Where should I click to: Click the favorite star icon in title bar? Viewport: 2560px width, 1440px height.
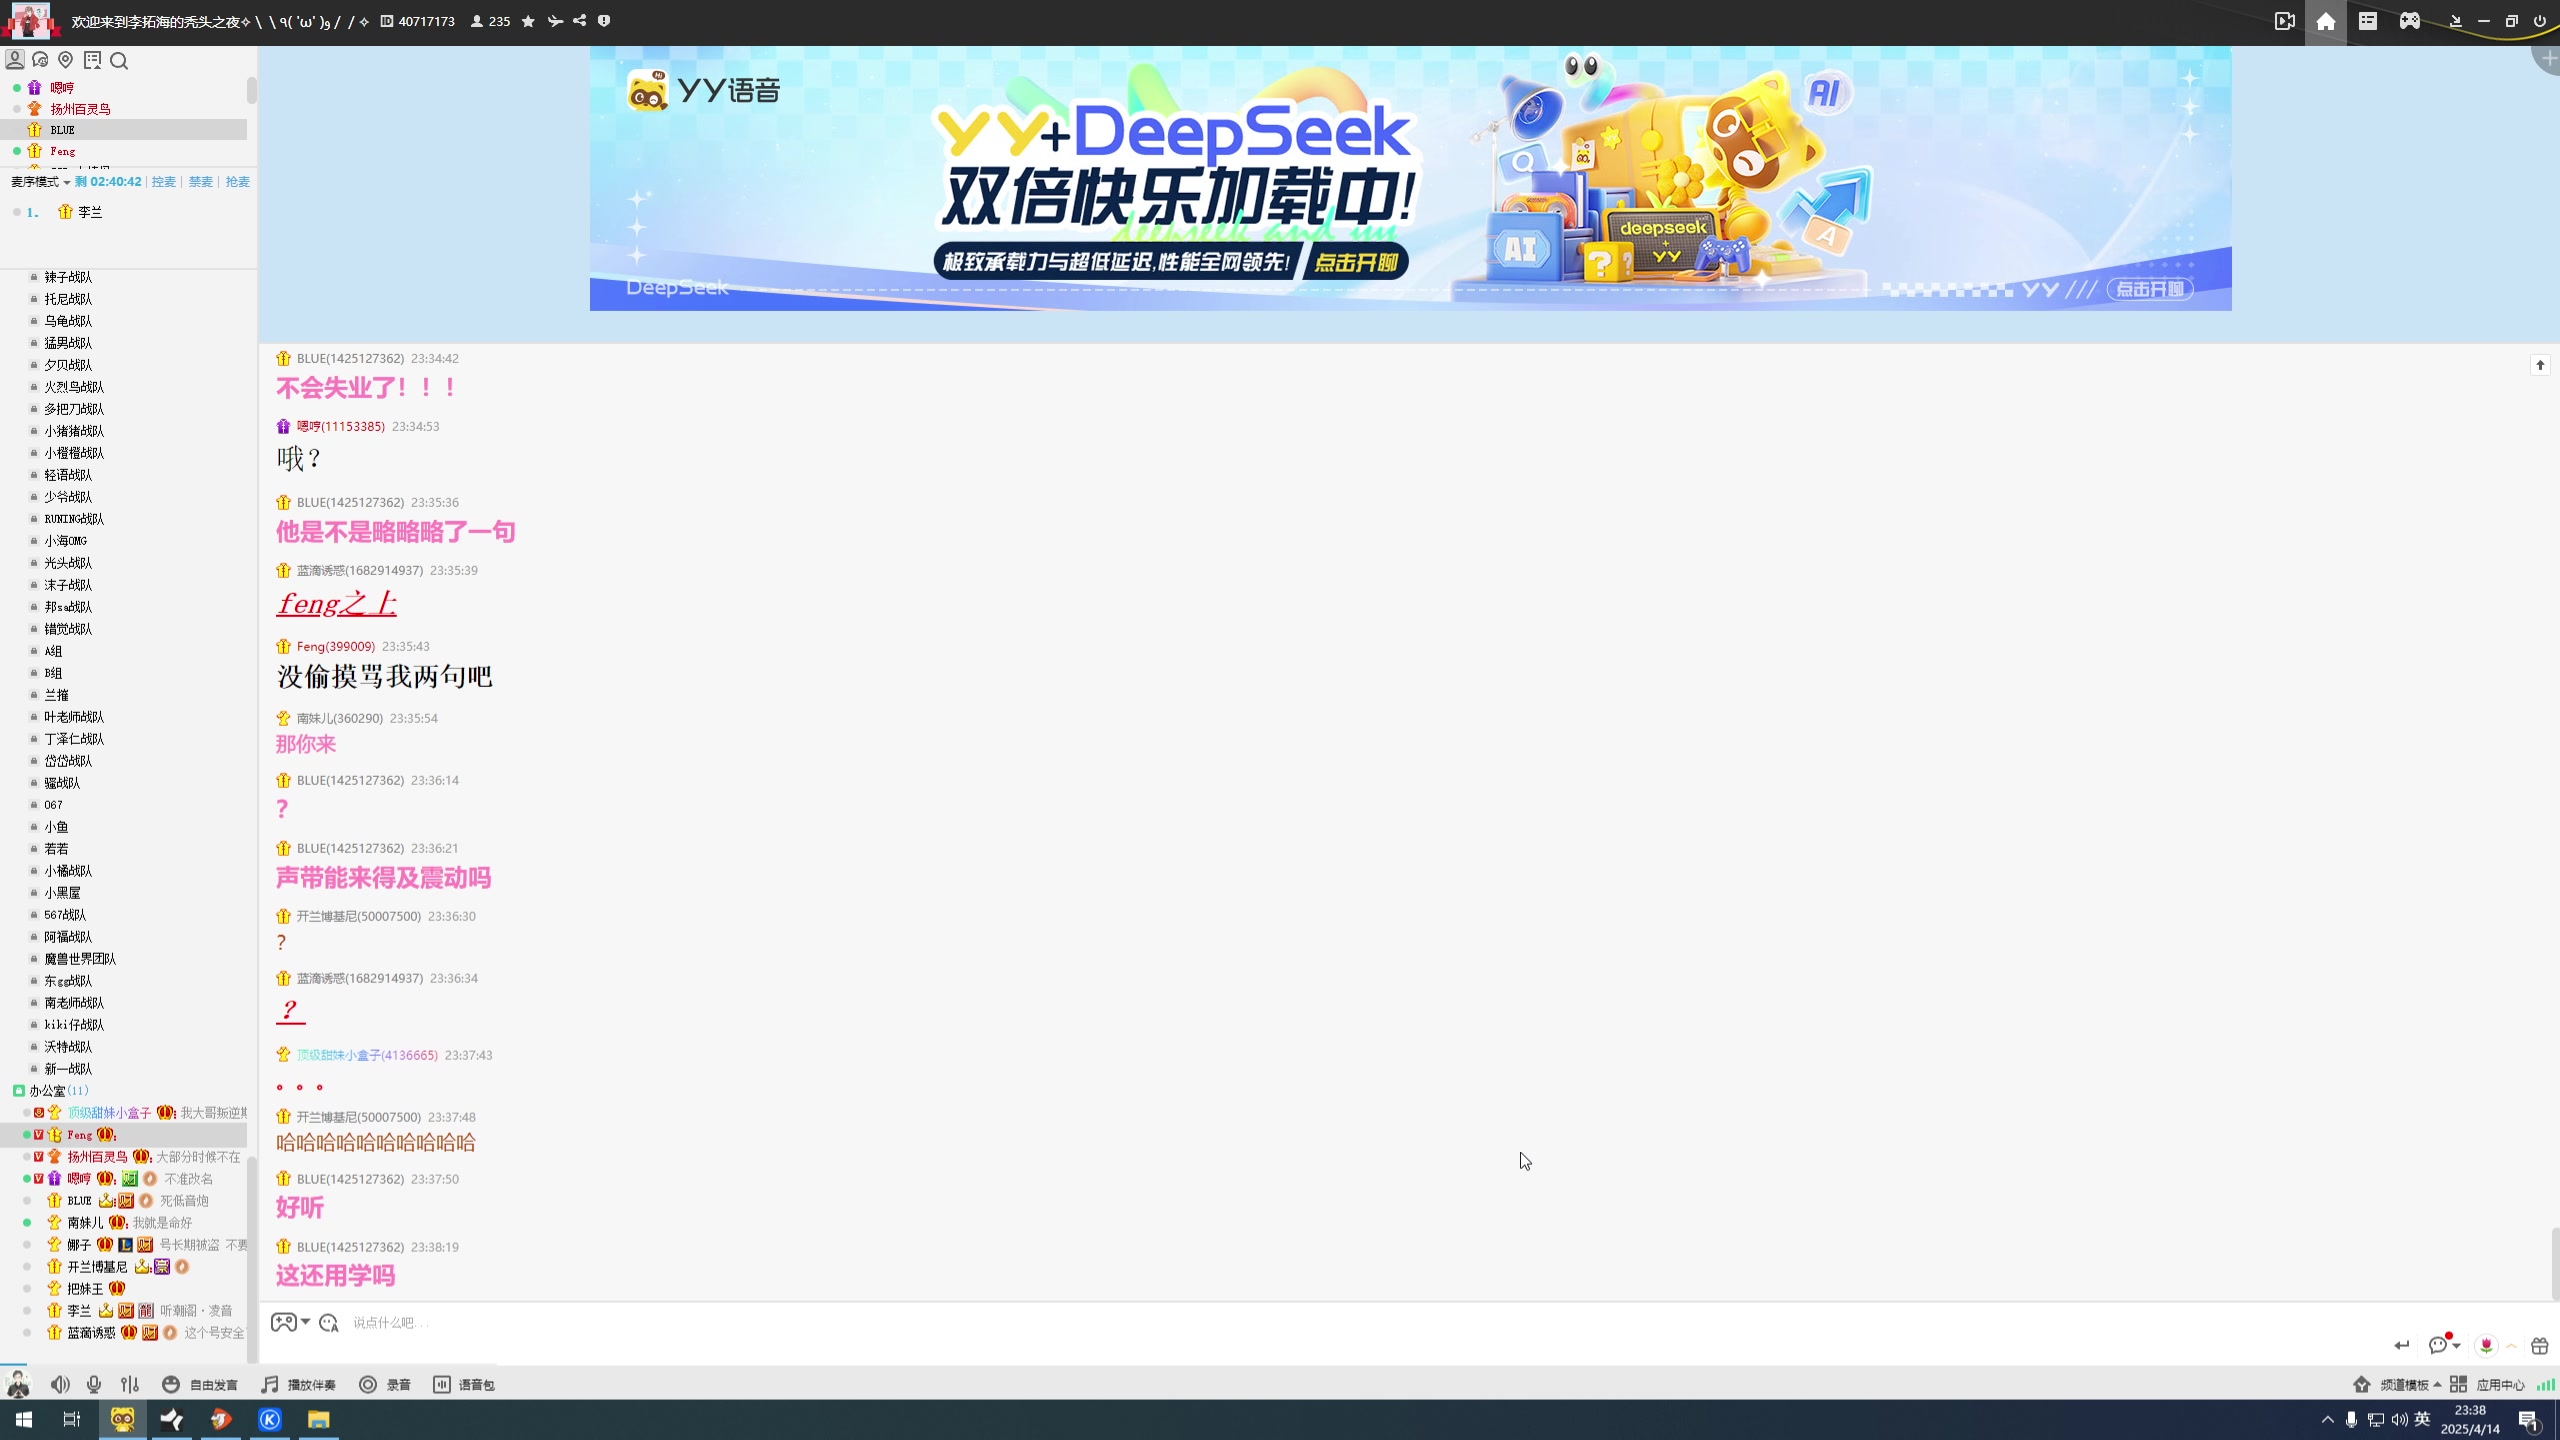pos(528,21)
